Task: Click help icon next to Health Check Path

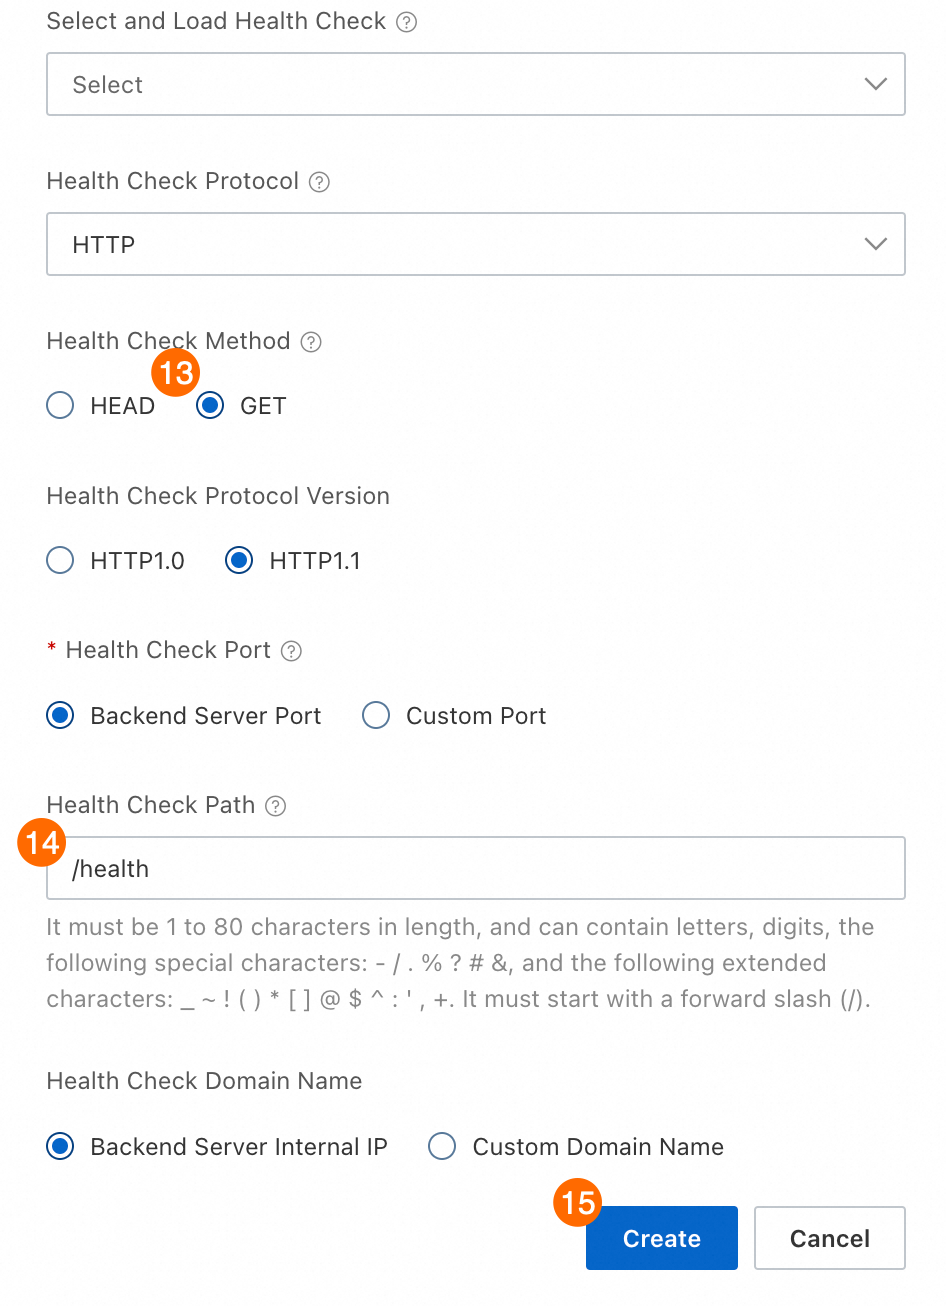Action: pos(276,806)
